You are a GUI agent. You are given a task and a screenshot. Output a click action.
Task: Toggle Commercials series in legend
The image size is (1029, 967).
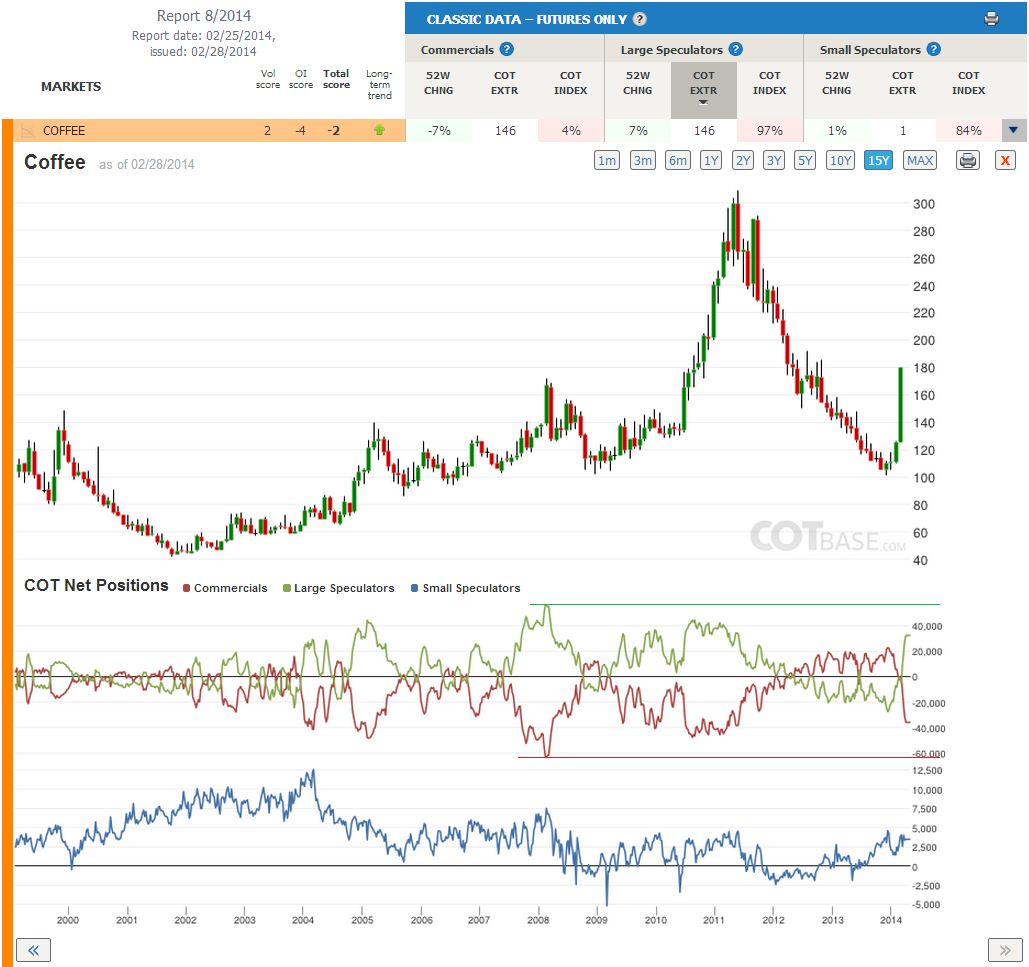coord(225,588)
